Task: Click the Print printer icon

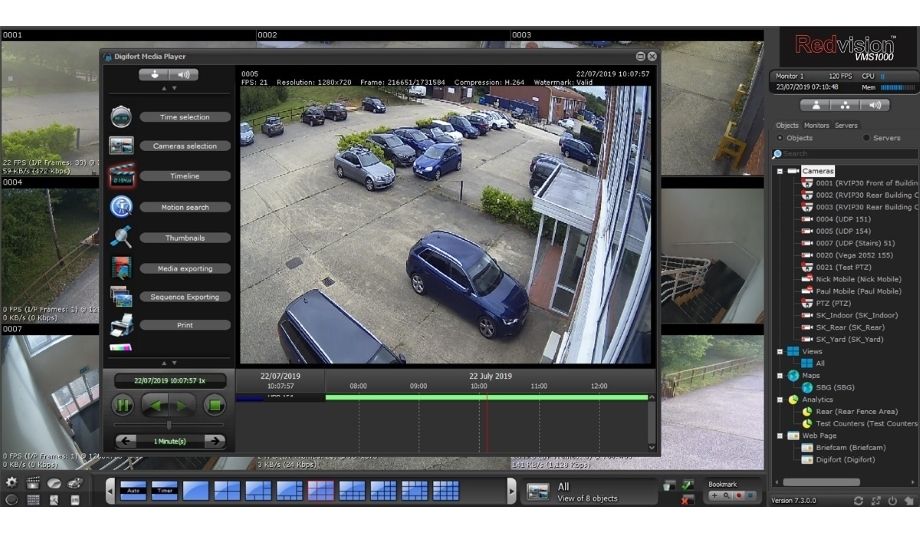Action: pyautogui.click(x=121, y=325)
